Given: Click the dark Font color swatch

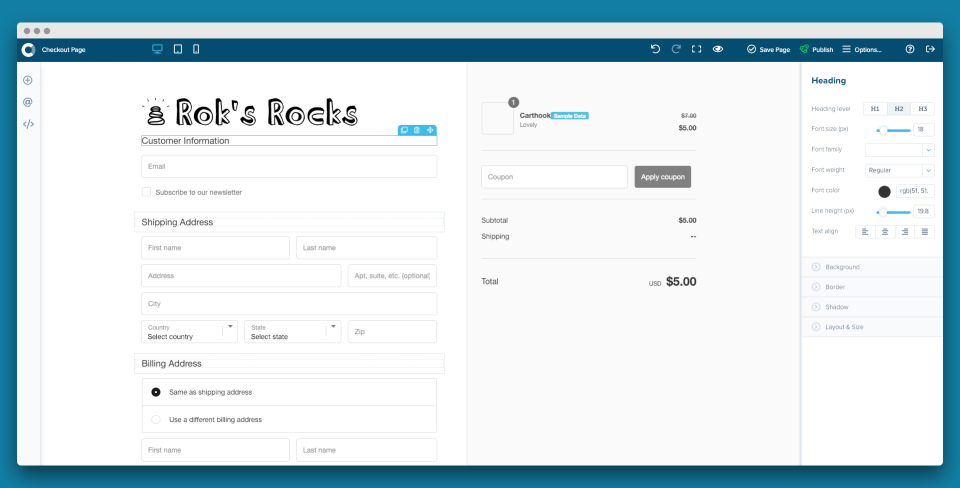Looking at the screenshot, I should click(x=884, y=192).
